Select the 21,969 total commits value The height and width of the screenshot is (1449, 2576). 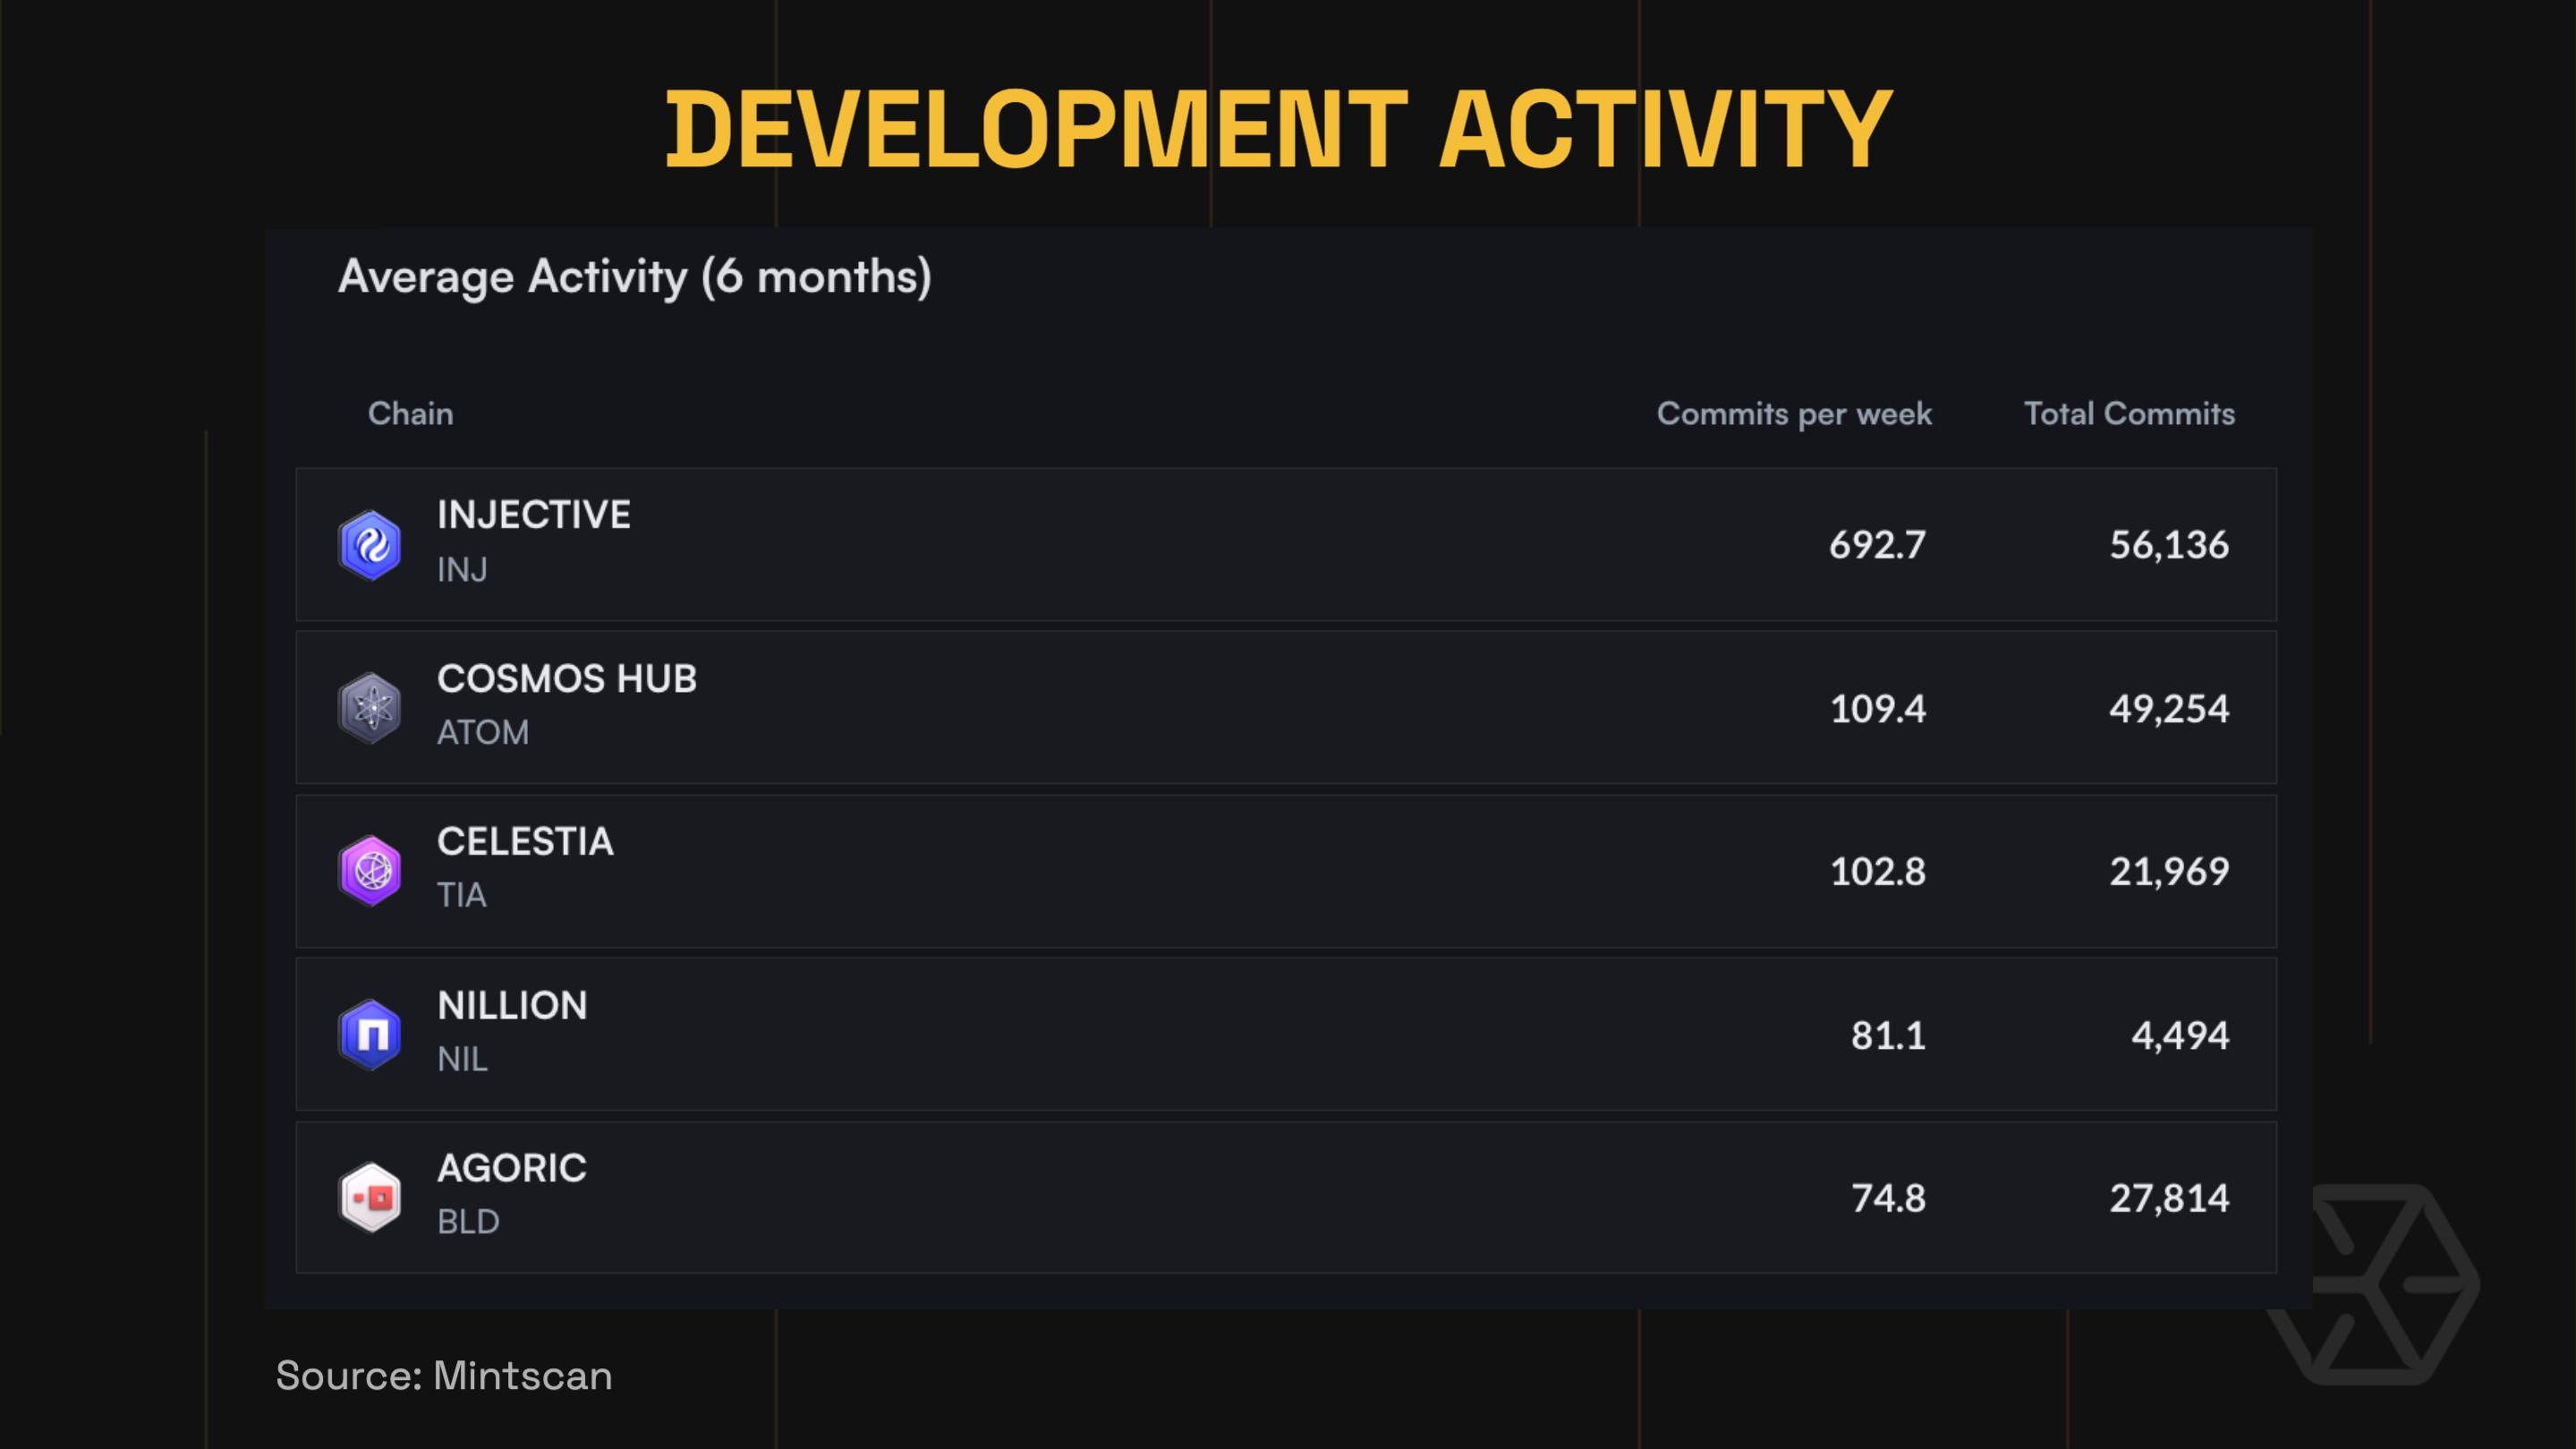[x=2169, y=872]
